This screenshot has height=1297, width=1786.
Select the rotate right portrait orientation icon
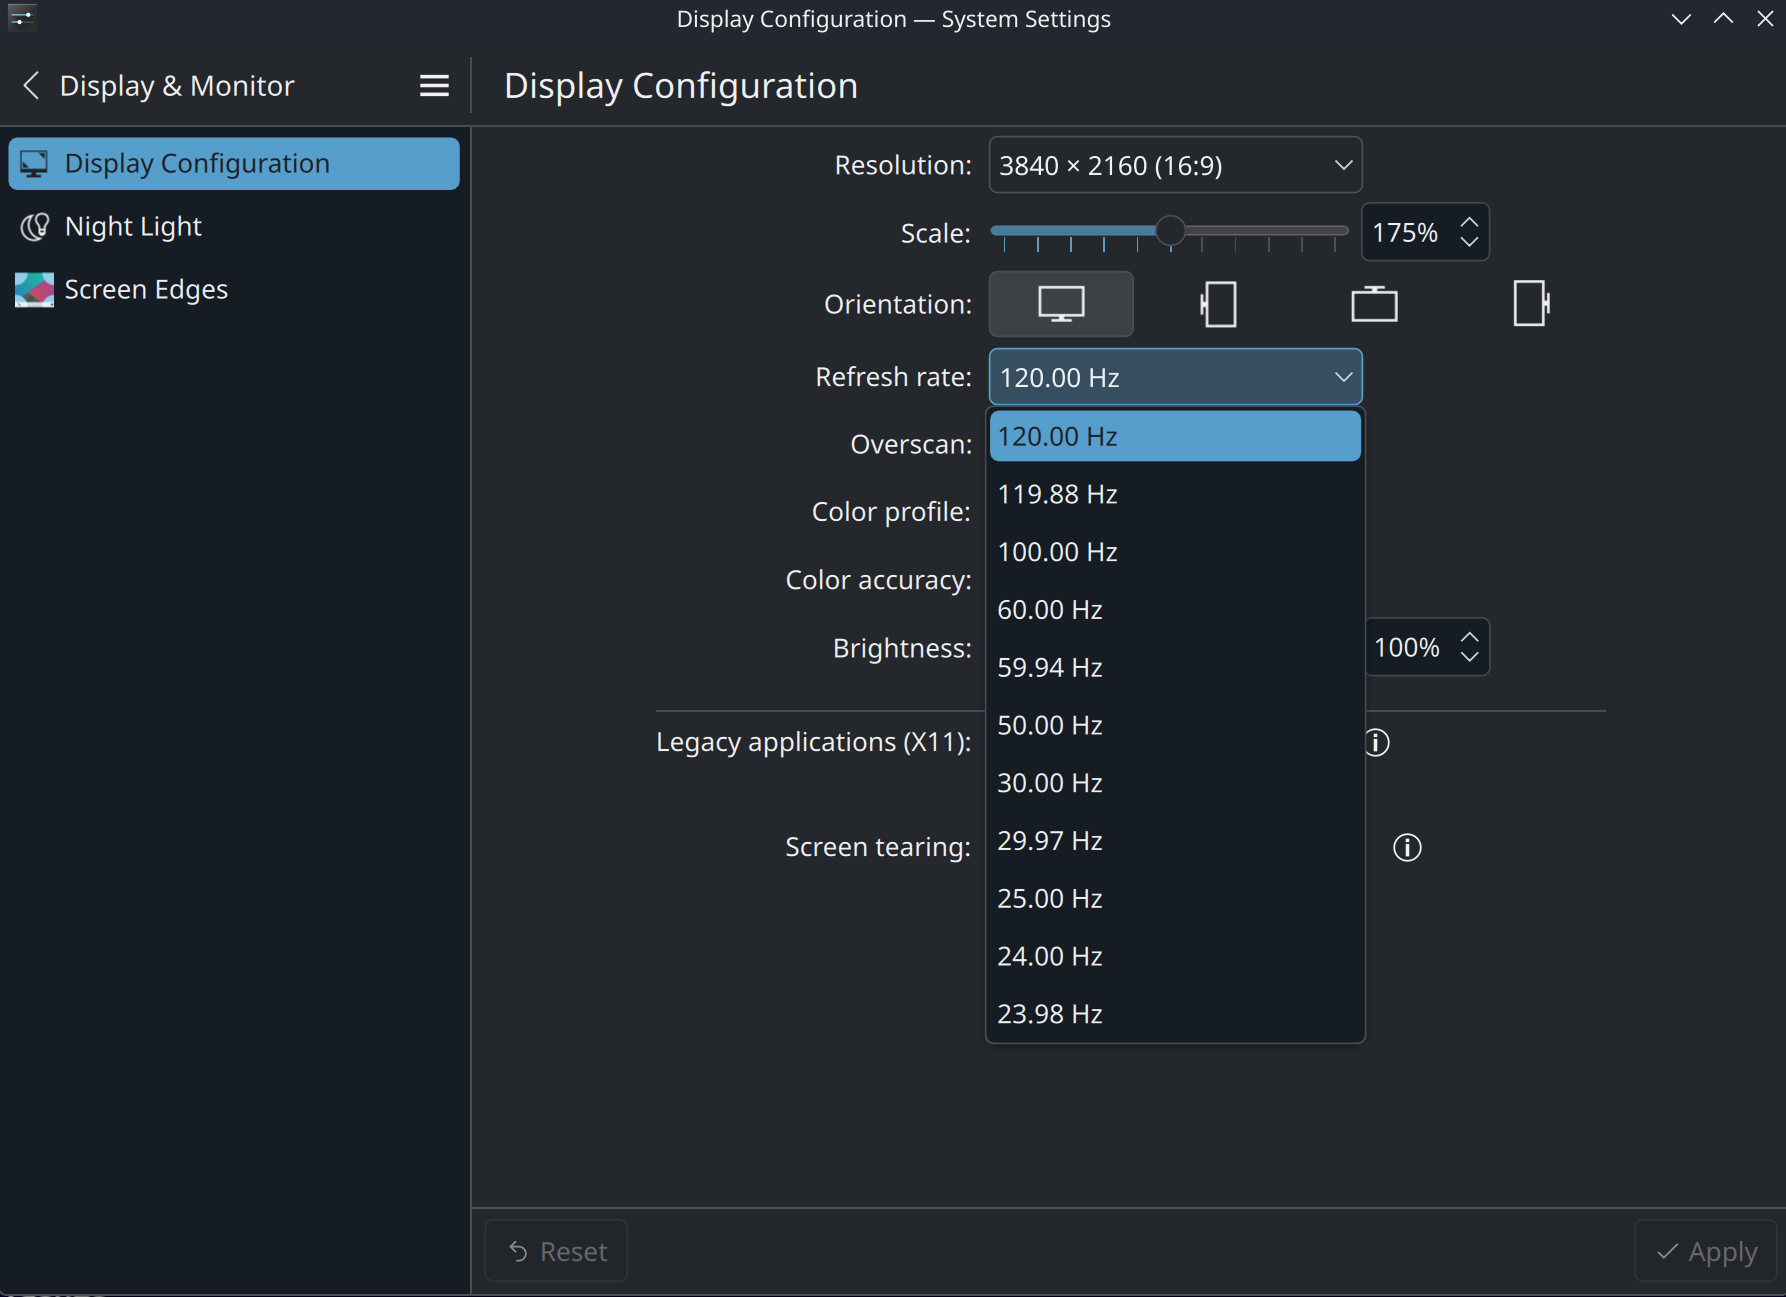click(1530, 304)
